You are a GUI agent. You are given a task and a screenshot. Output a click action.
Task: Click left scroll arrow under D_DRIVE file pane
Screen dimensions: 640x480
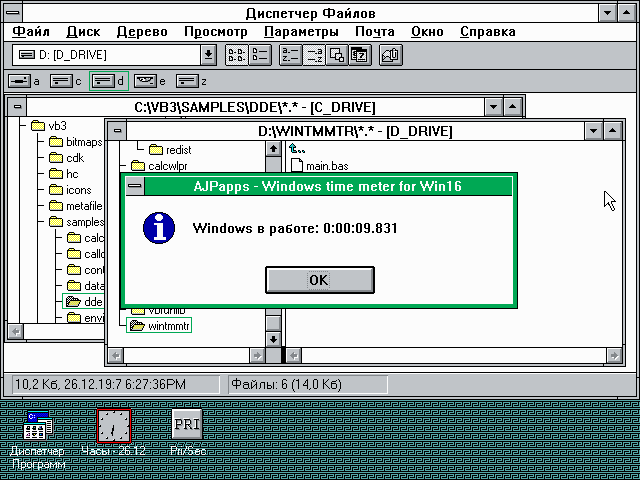293,356
